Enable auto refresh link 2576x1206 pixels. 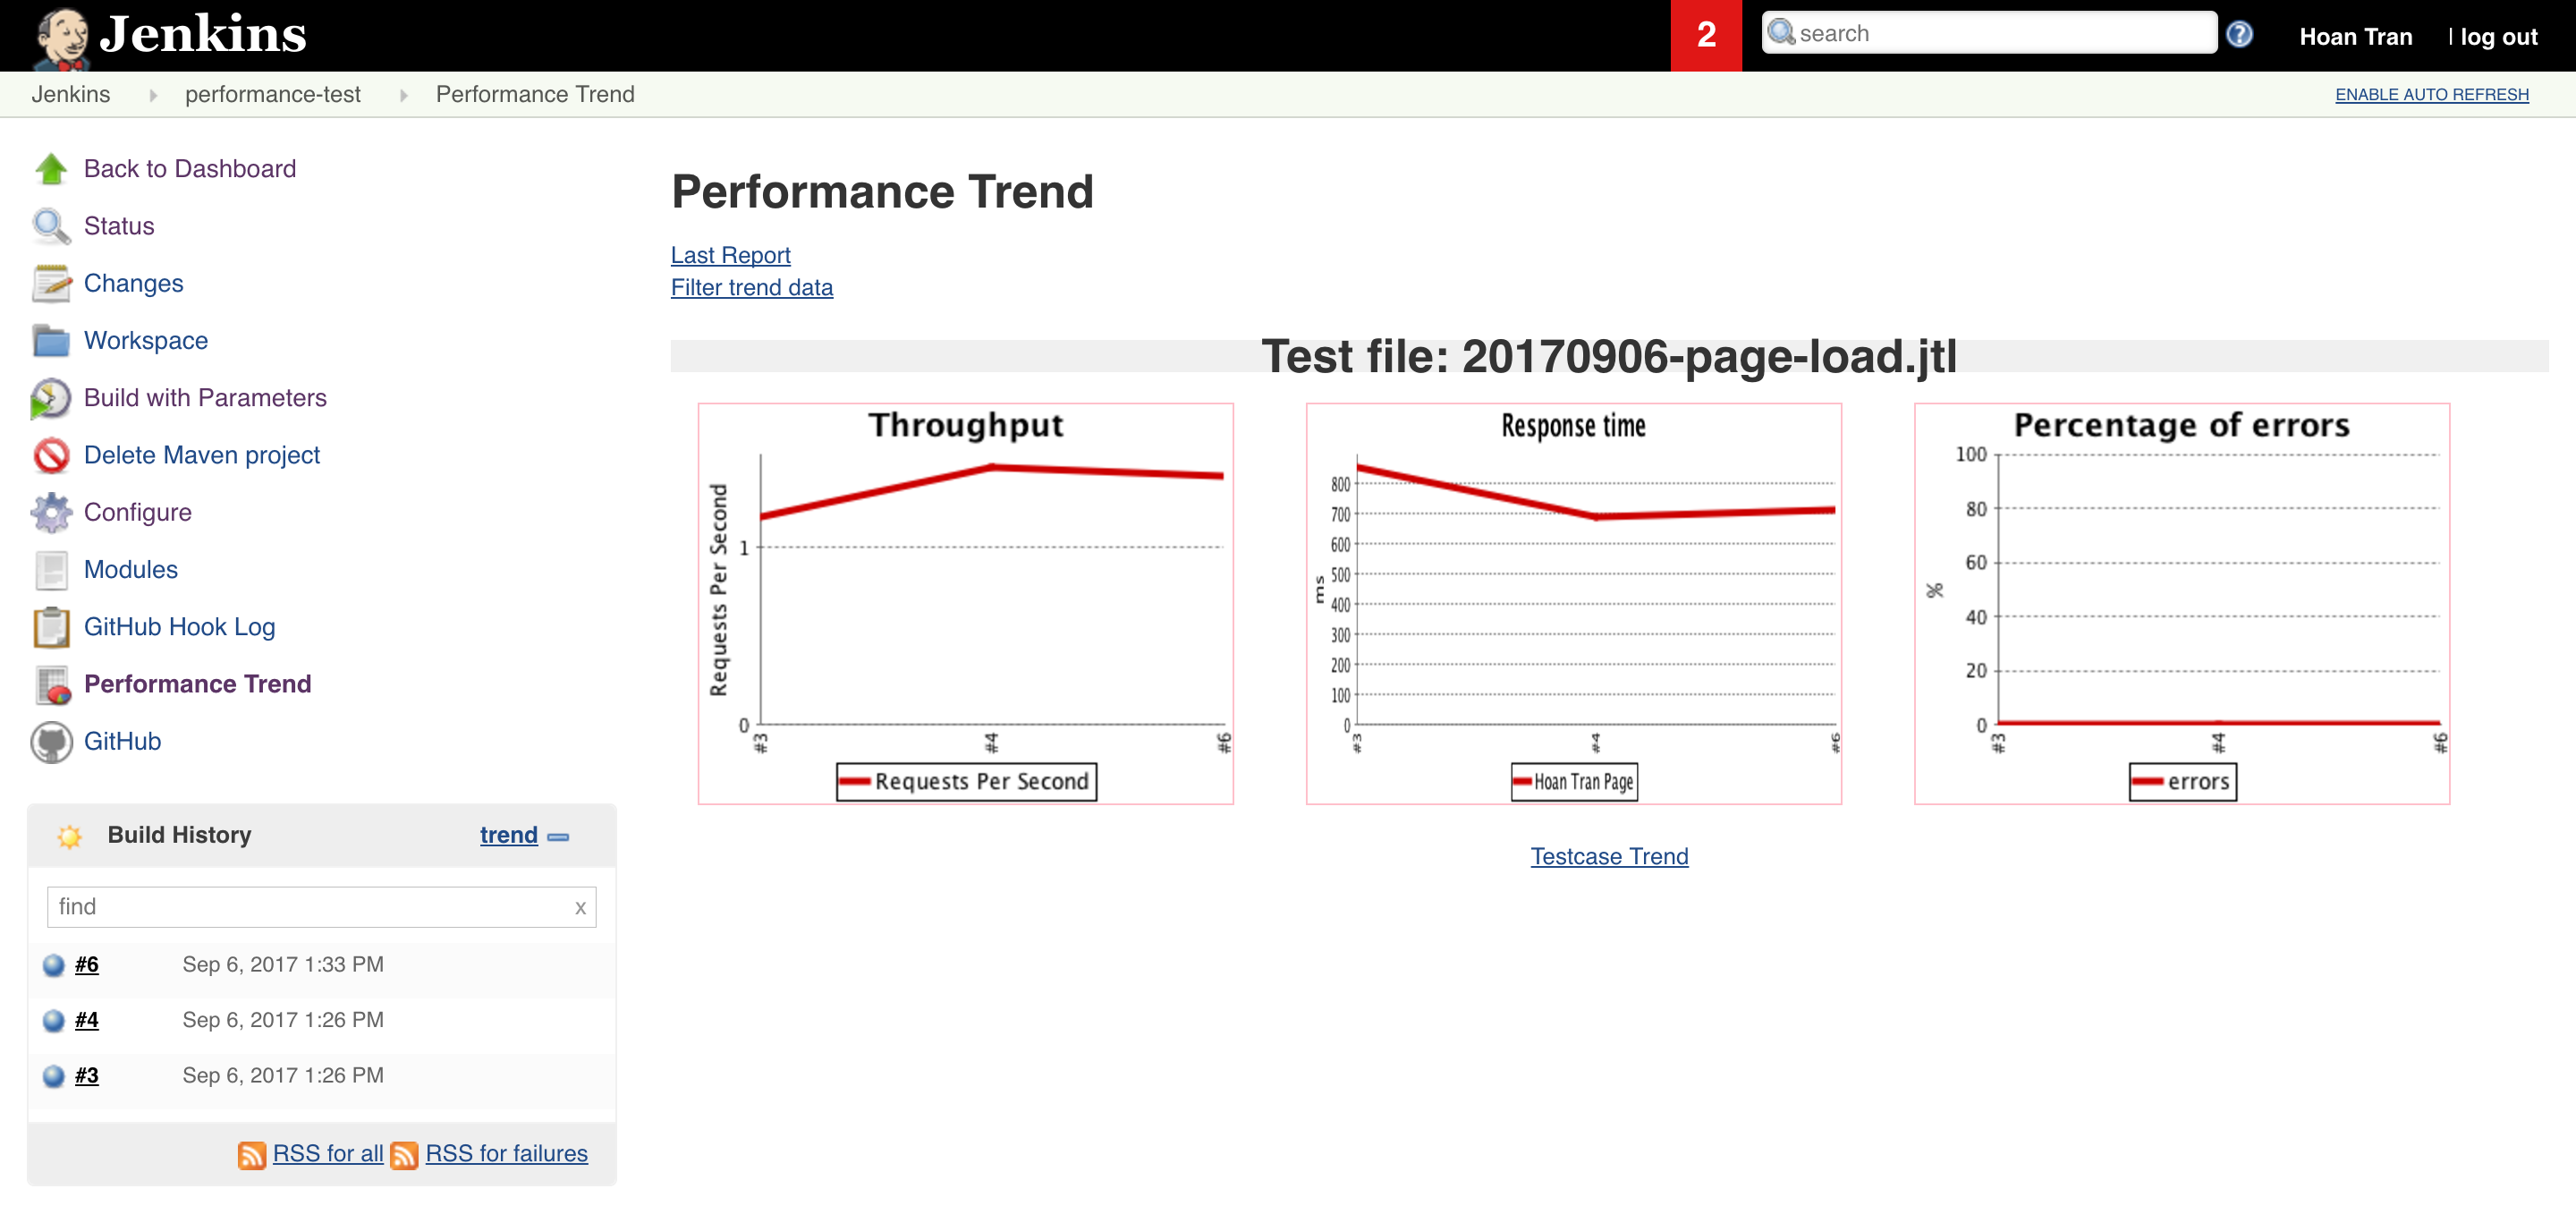click(x=2431, y=94)
